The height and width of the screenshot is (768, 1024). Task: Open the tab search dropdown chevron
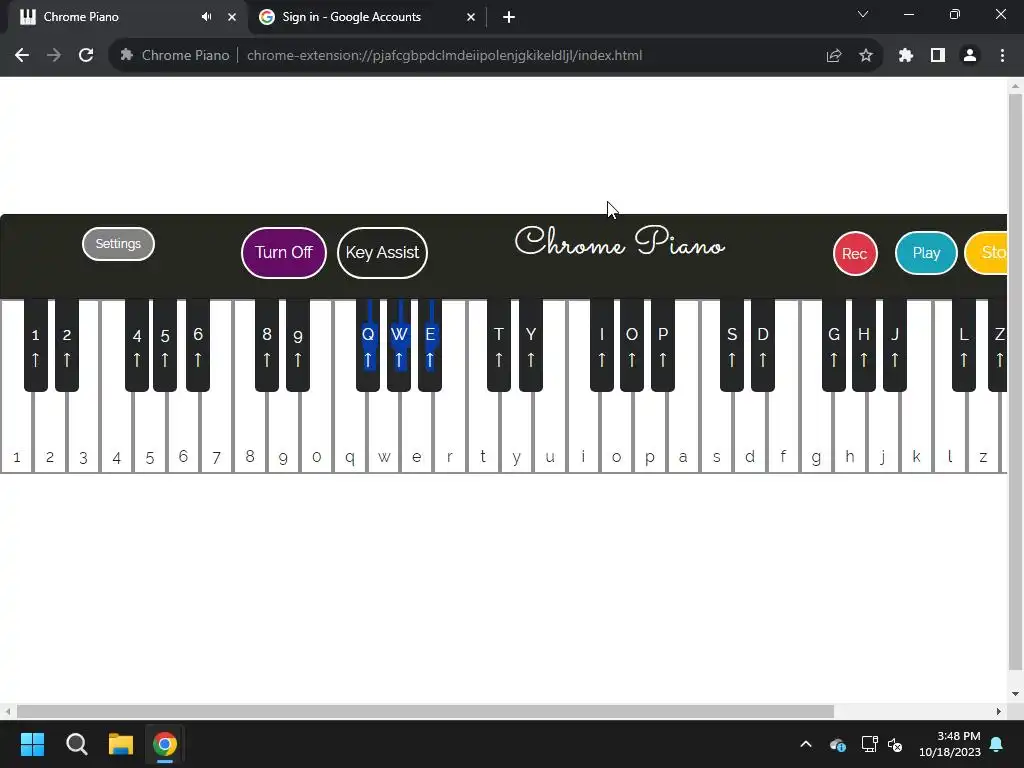(x=863, y=14)
